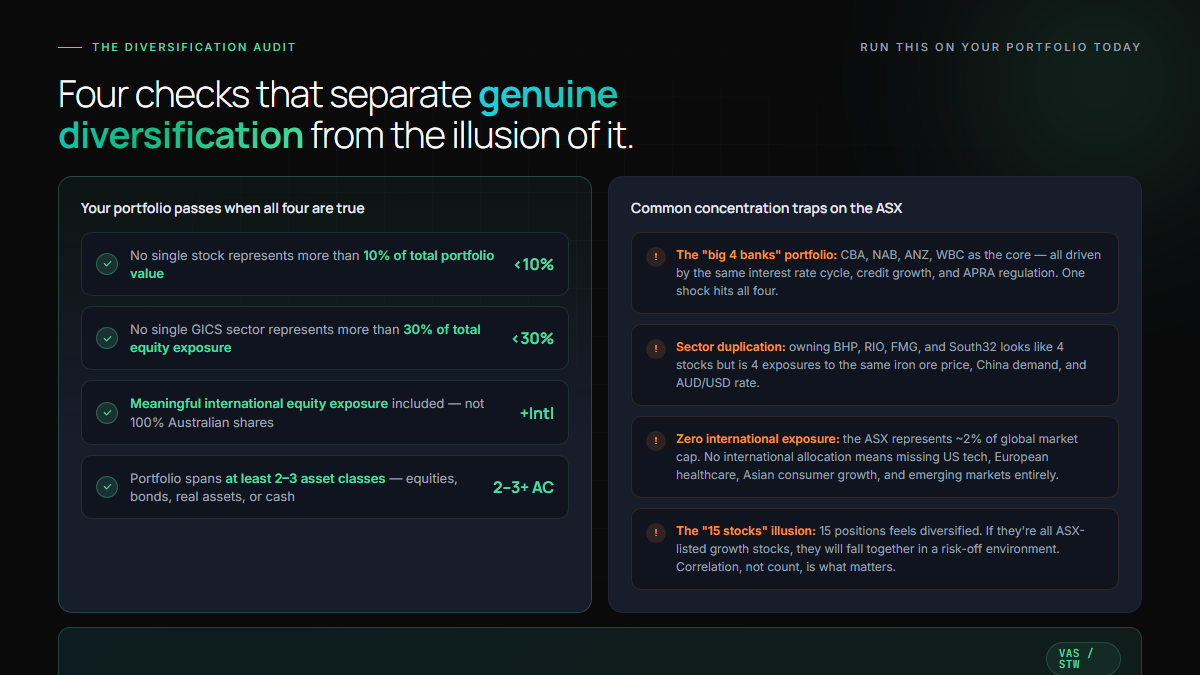This screenshot has height=675, width=1200.
Task: Select the <10% badge
Action: pos(534,264)
